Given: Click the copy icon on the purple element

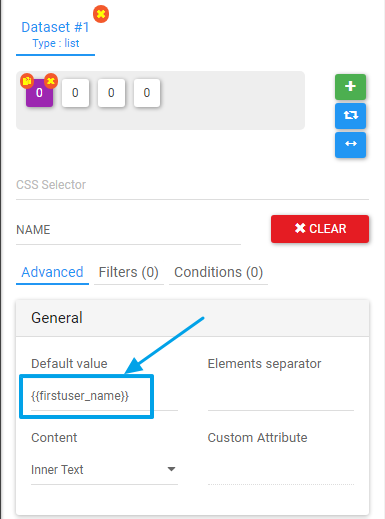Looking at the screenshot, I should 27,81.
